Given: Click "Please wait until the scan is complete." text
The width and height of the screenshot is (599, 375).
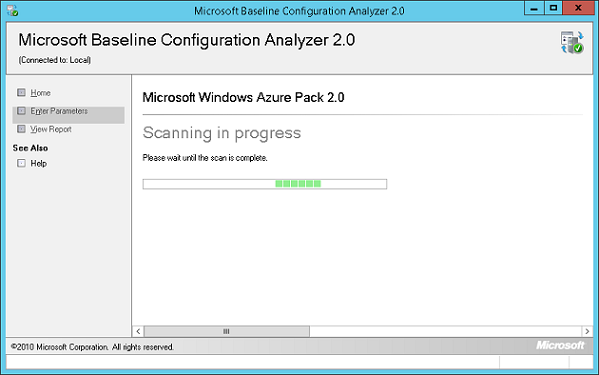Looking at the screenshot, I should tap(205, 158).
